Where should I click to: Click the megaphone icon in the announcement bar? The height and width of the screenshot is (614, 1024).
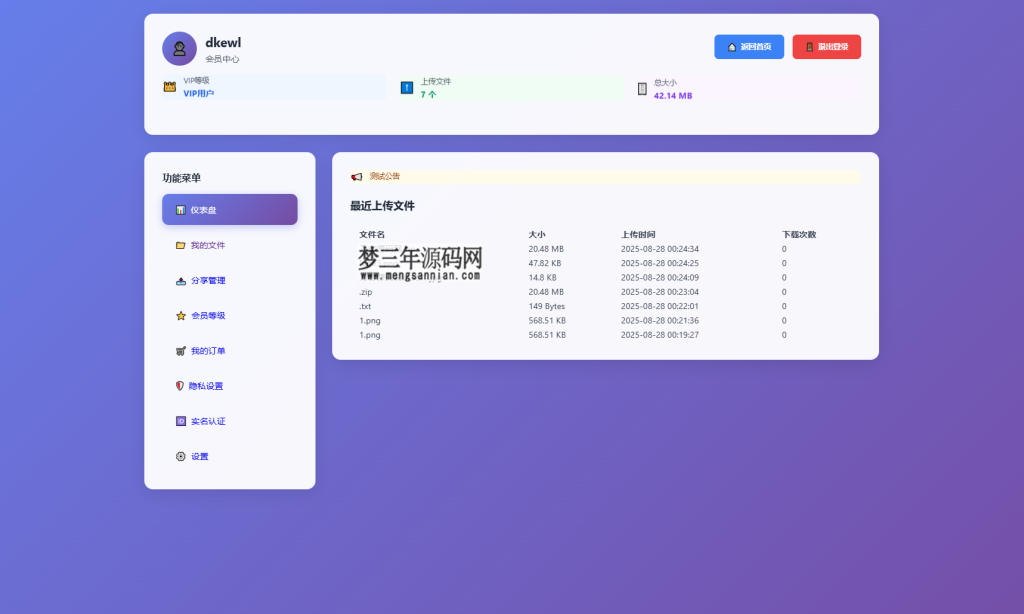tap(357, 176)
